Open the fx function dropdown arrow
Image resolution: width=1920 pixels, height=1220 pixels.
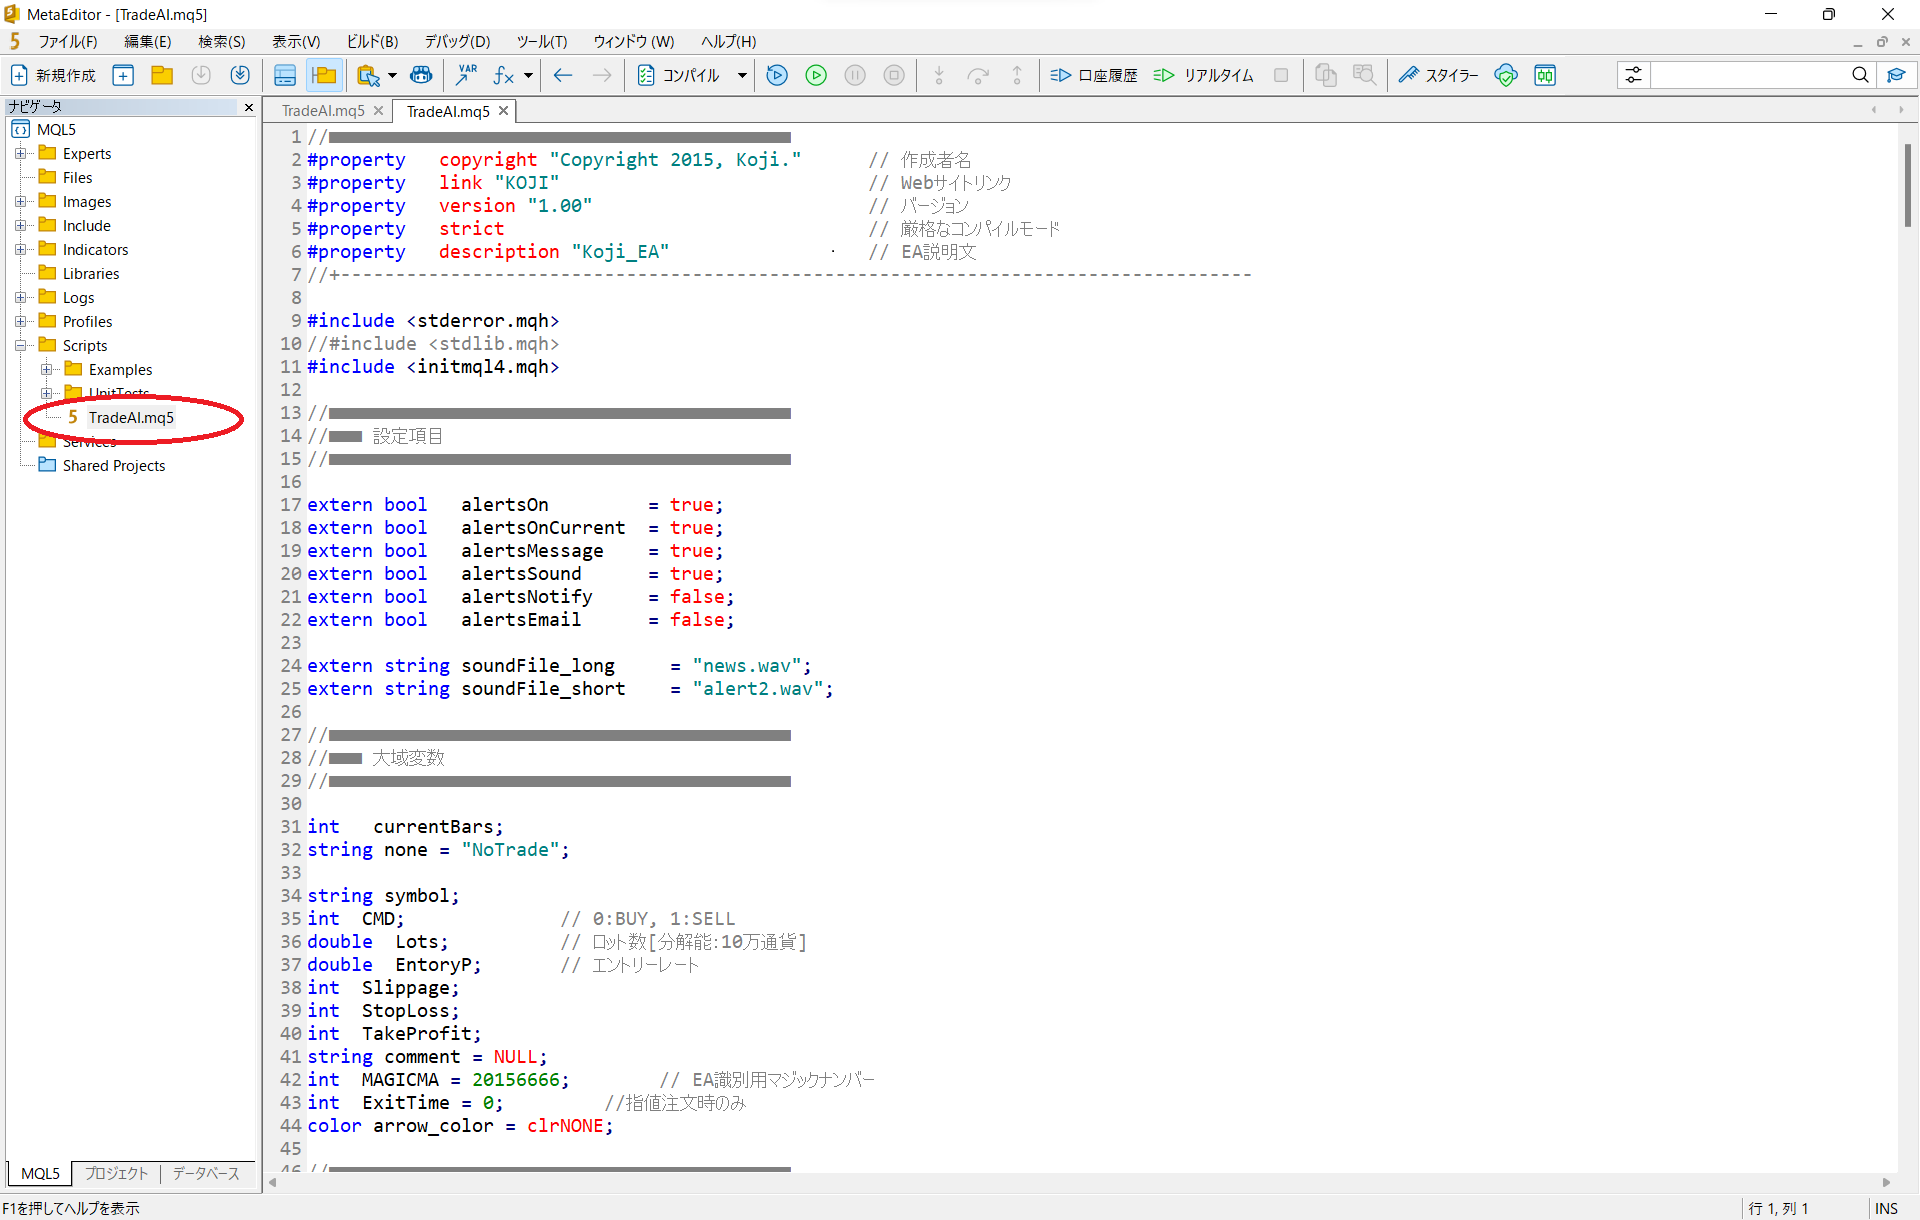[x=528, y=75]
